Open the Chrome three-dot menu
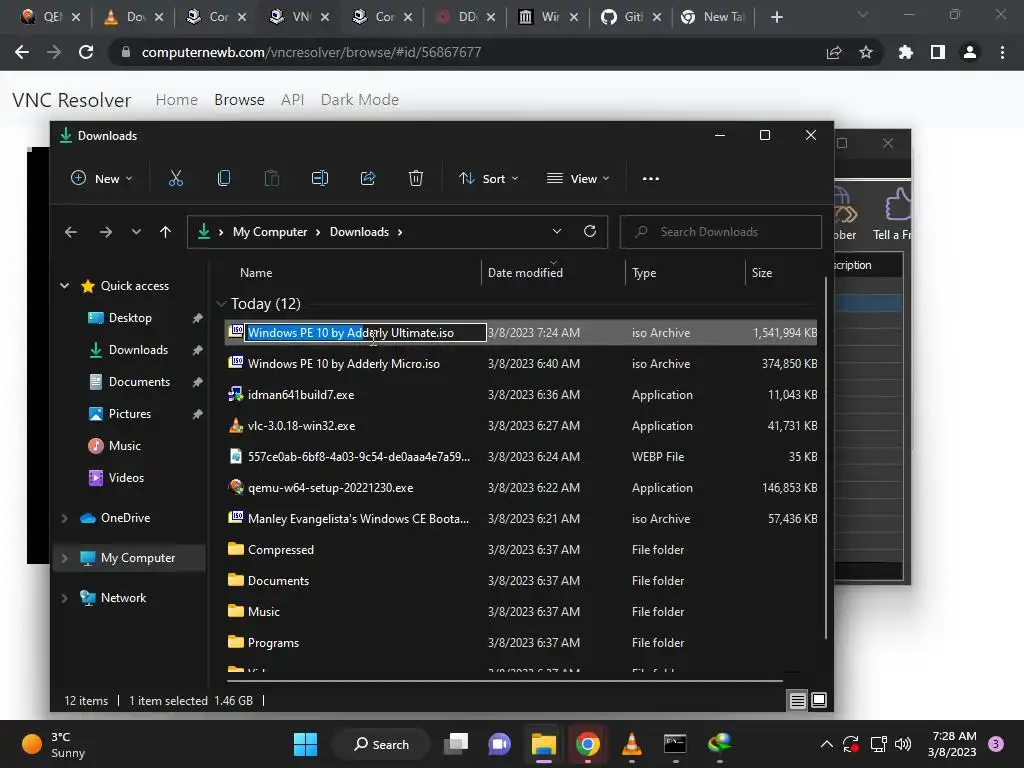The height and width of the screenshot is (768, 1024). 1002,52
